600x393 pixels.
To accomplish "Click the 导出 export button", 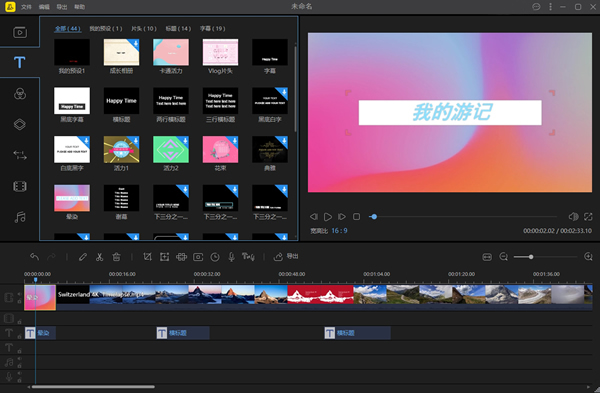I will click(x=286, y=256).
